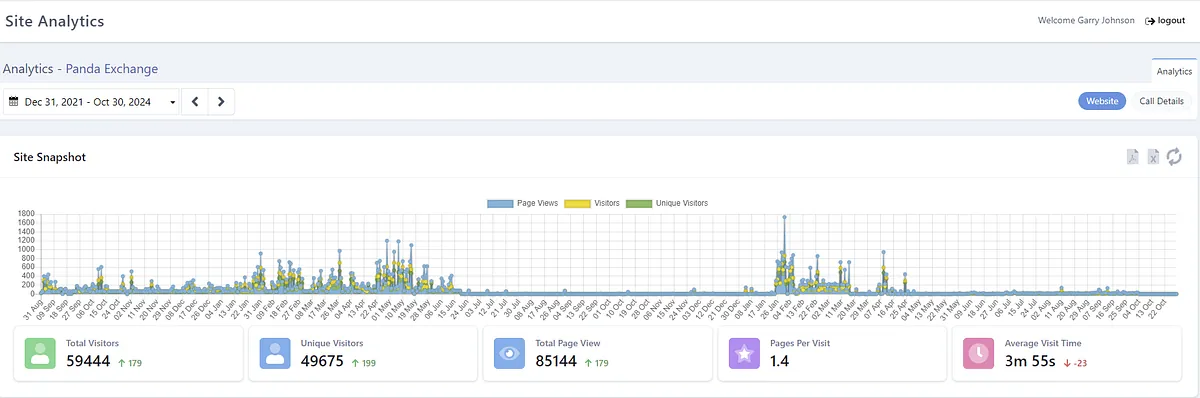The image size is (1200, 398).
Task: Toggle Unique Visitors series in legend
Action: pos(667,203)
